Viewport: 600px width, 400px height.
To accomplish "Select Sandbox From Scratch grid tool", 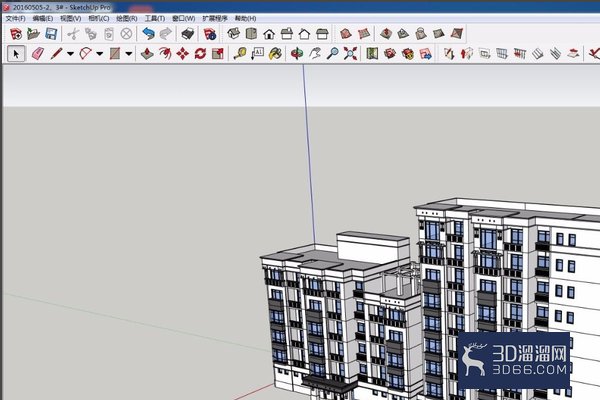I will (x=364, y=34).
